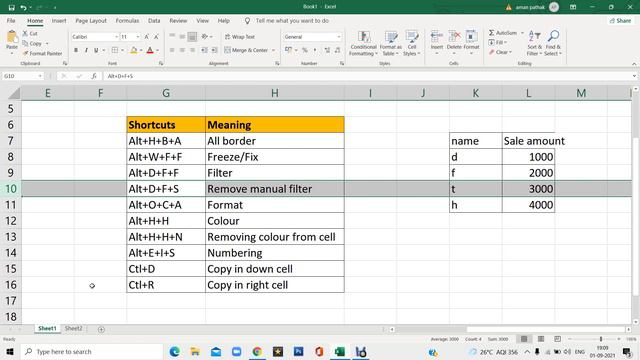Open Sort & Filter menu

(x=534, y=43)
